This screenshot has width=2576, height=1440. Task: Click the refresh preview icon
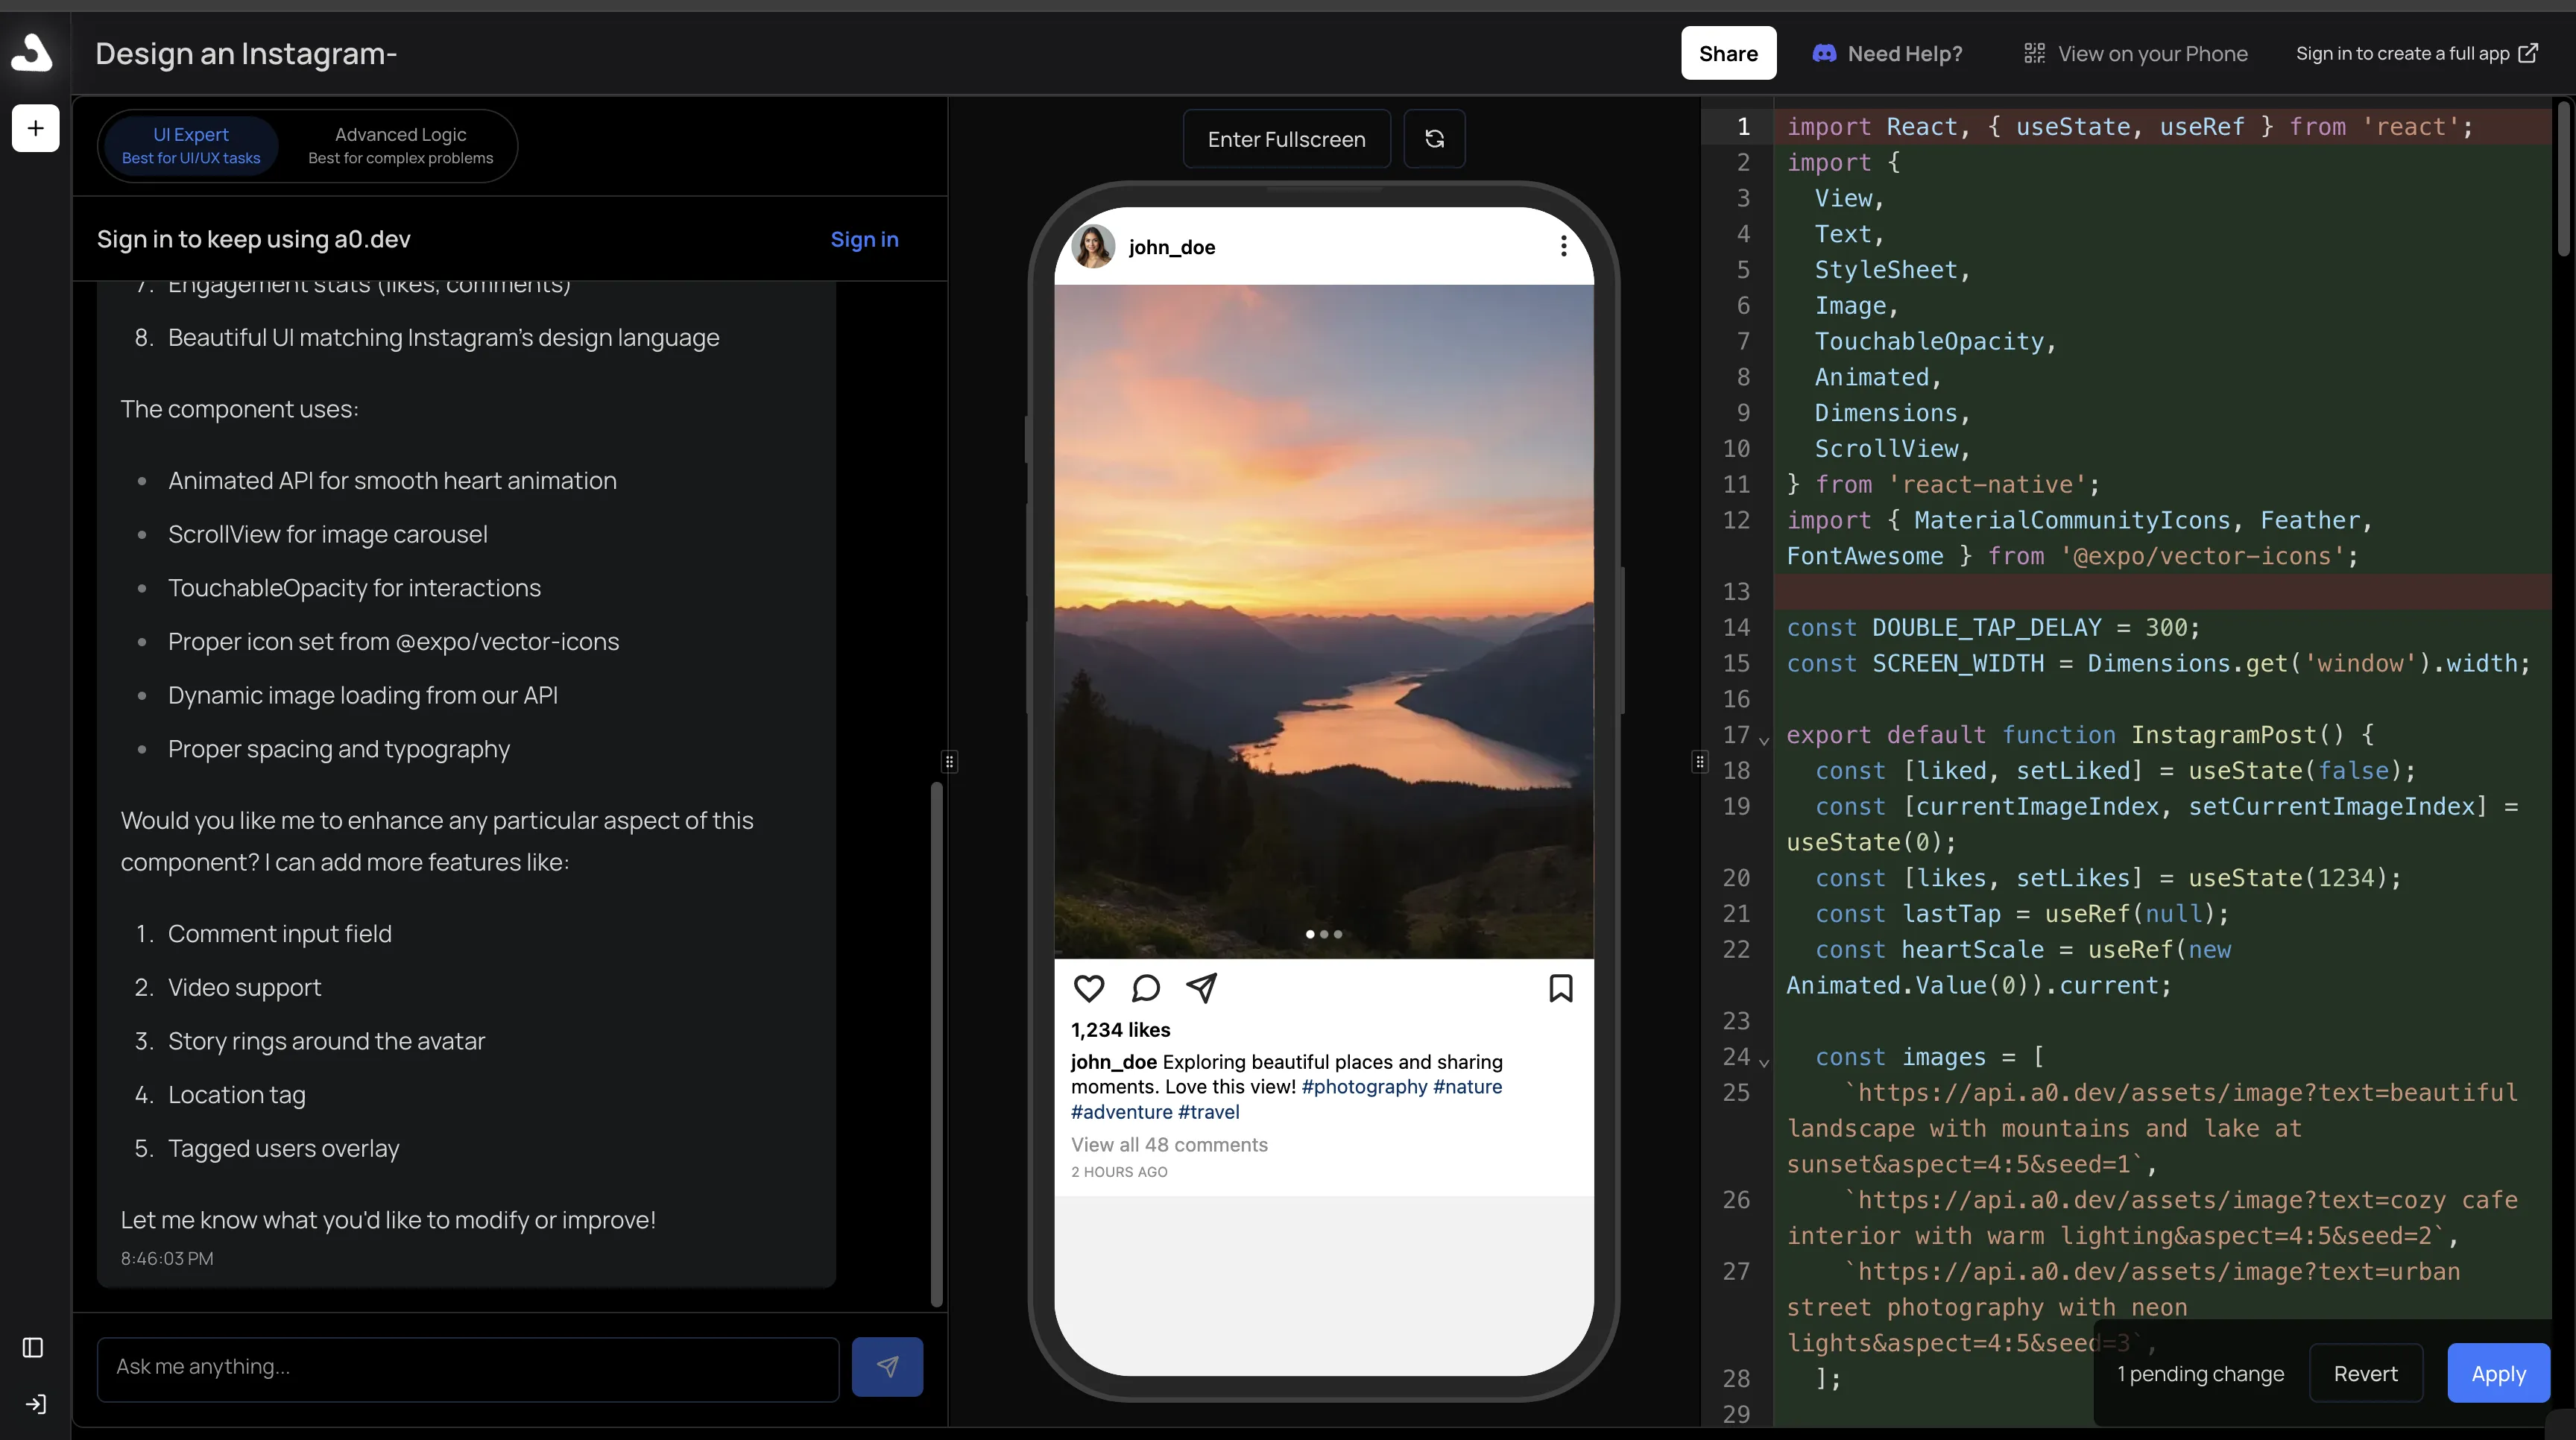pos(1434,139)
